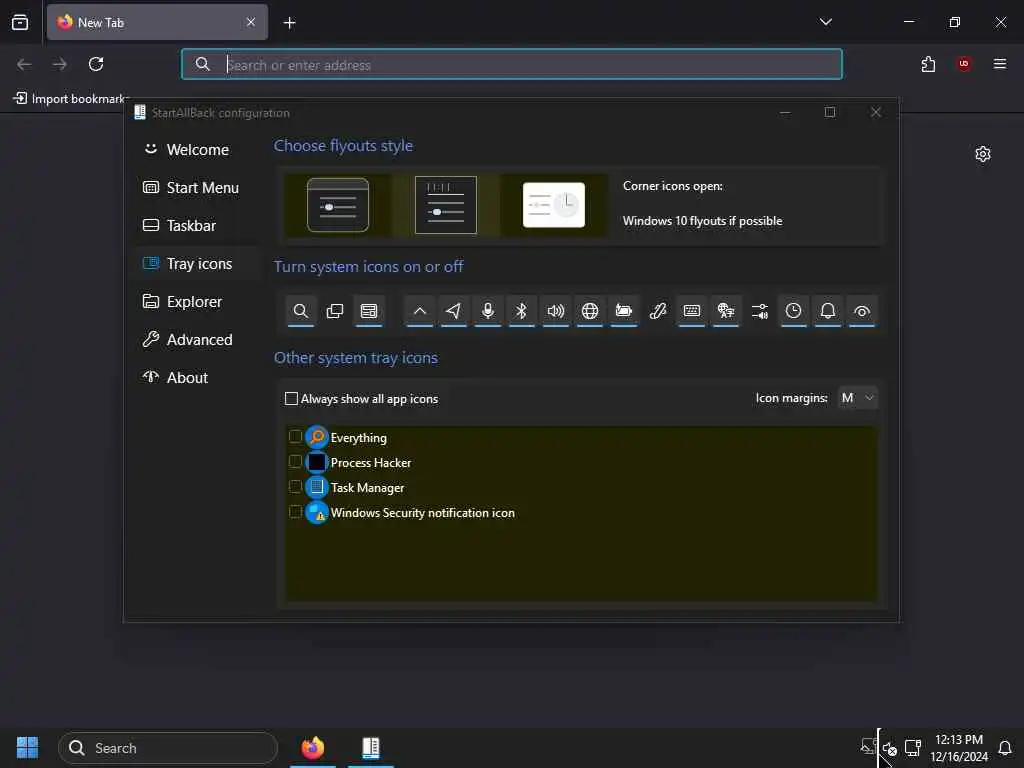
Task: Click Import bookmarks link
Action: pyautogui.click(x=70, y=99)
